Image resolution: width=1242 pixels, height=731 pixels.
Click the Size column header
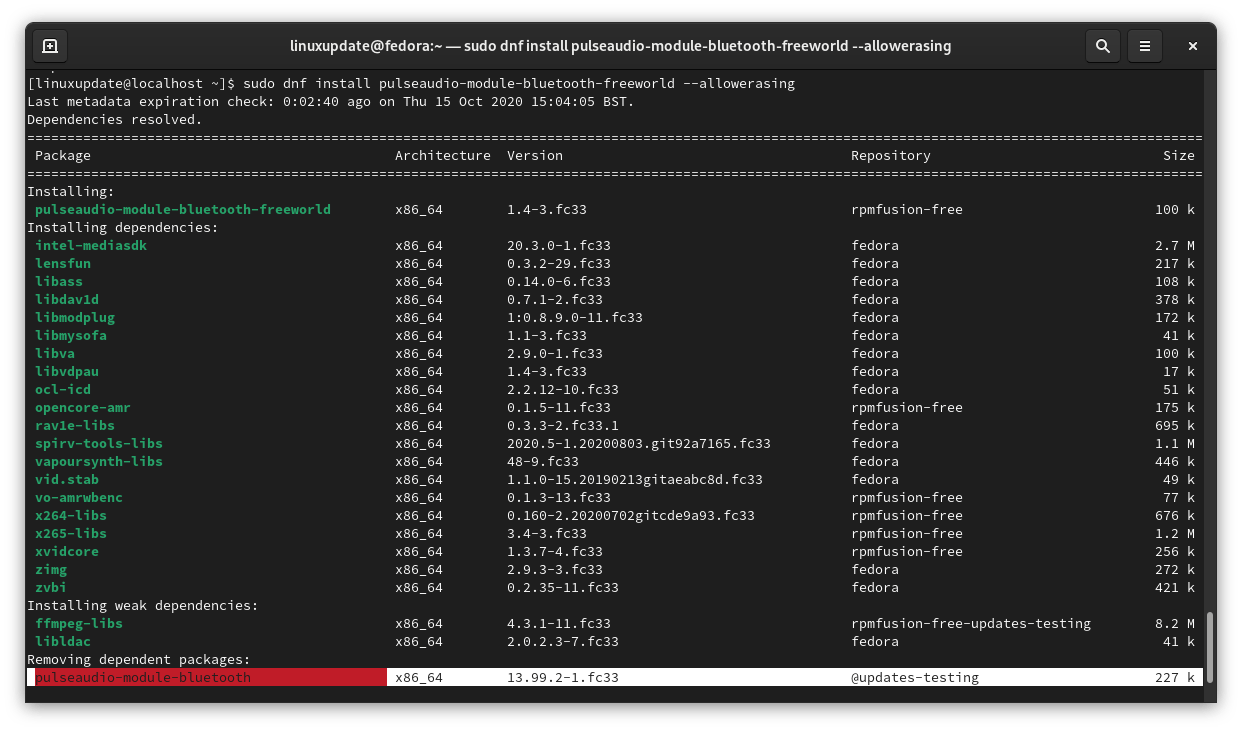[x=1178, y=156]
